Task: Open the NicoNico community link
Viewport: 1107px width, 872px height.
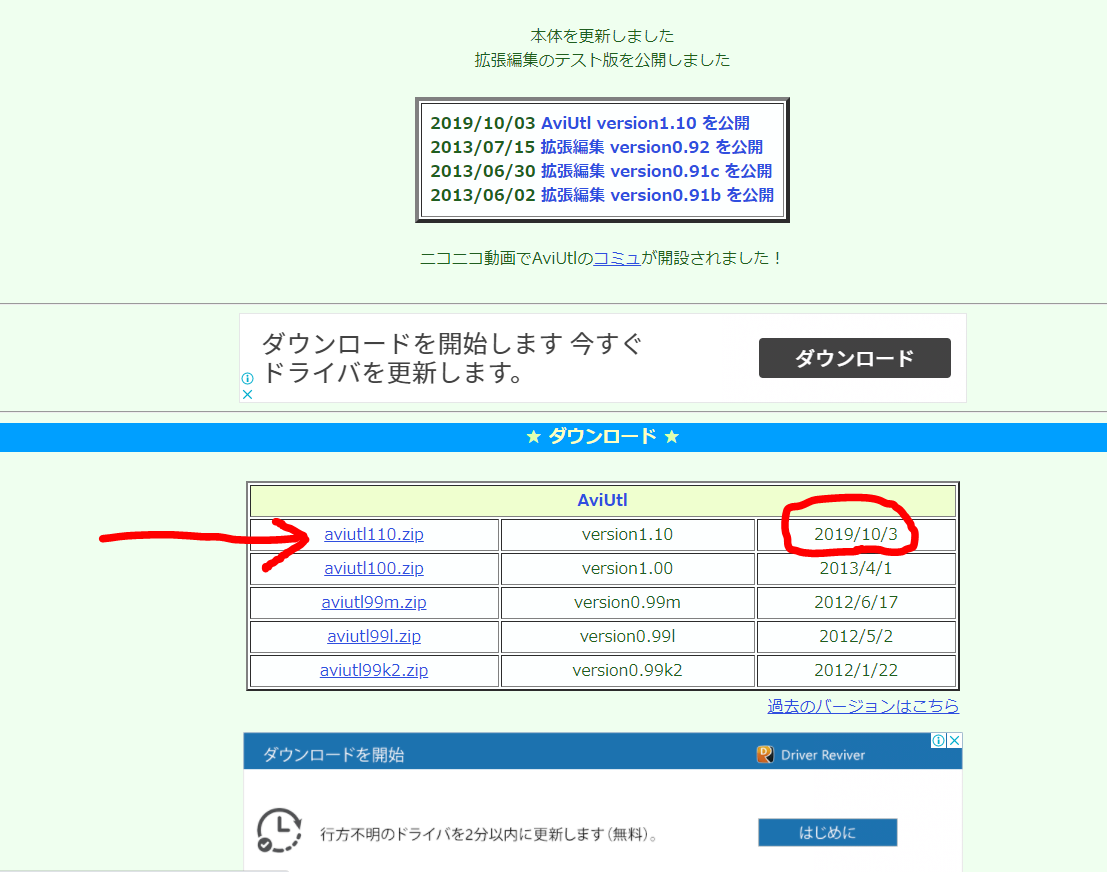Action: pyautogui.click(x=619, y=257)
